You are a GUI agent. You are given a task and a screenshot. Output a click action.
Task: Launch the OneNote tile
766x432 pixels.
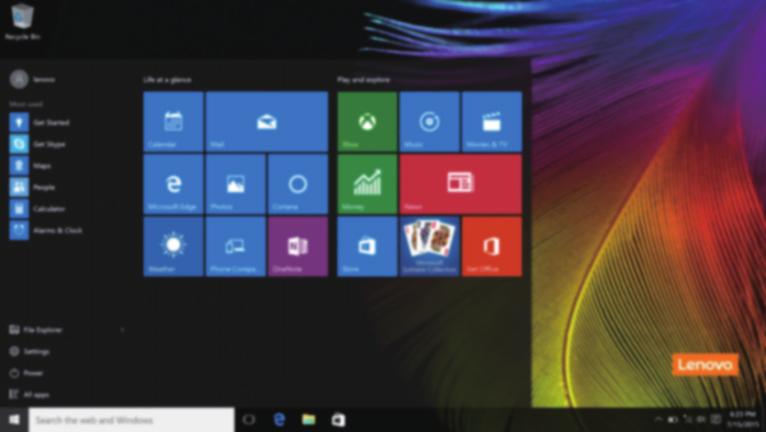pyautogui.click(x=298, y=247)
